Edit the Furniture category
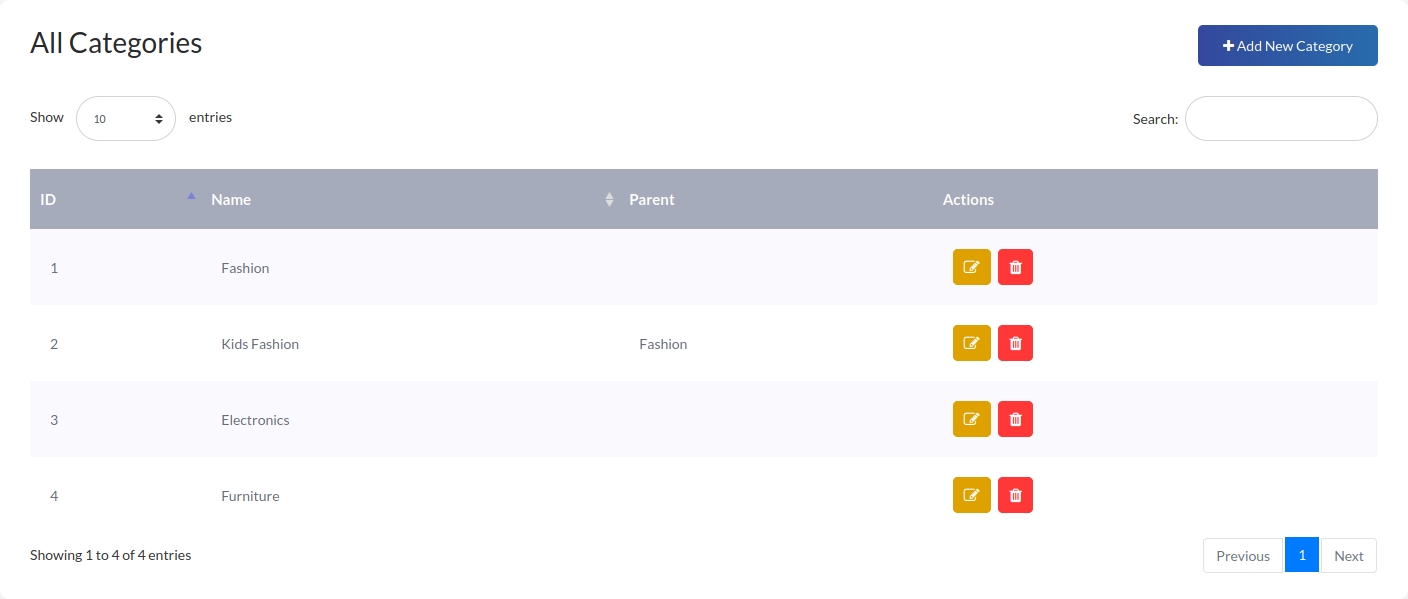 click(x=971, y=495)
